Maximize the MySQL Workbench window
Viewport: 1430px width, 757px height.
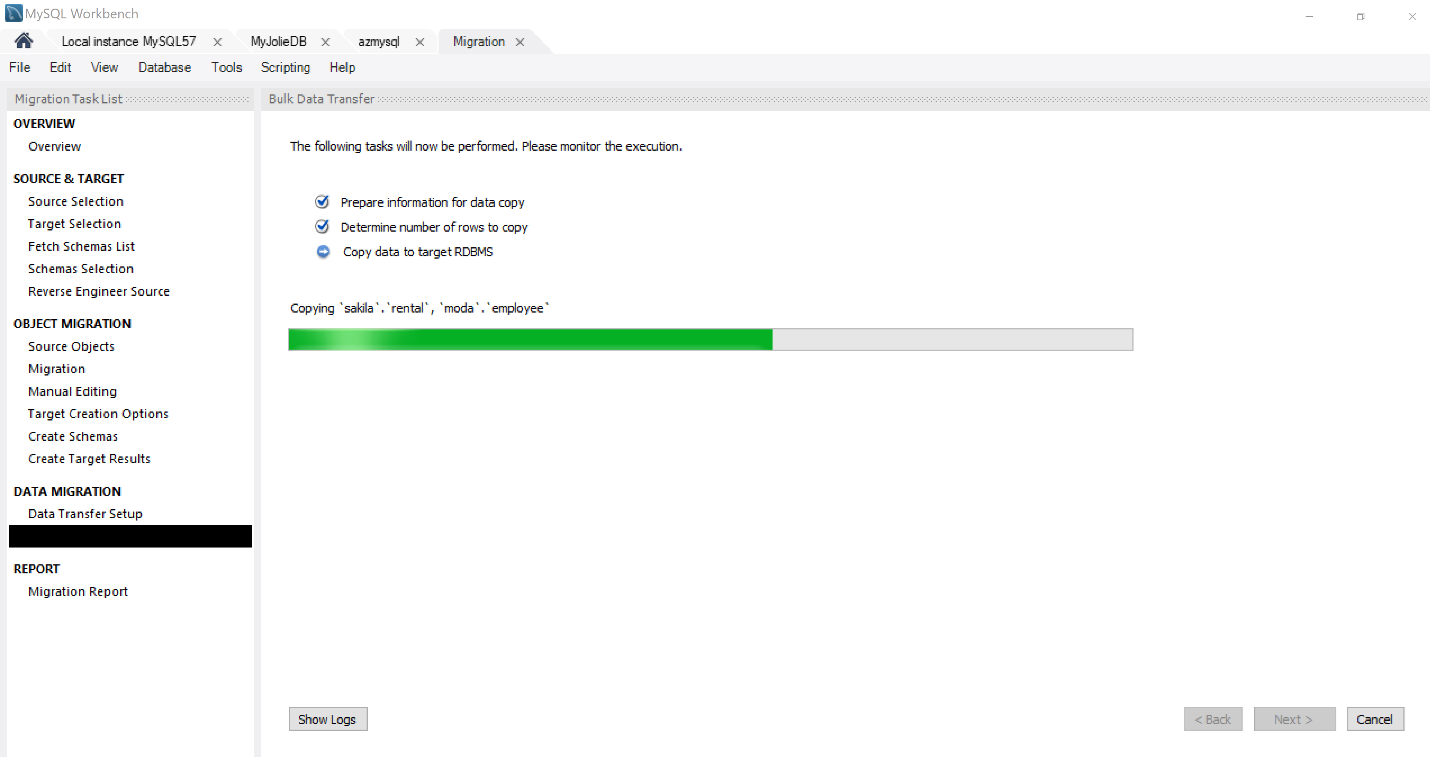click(1361, 16)
